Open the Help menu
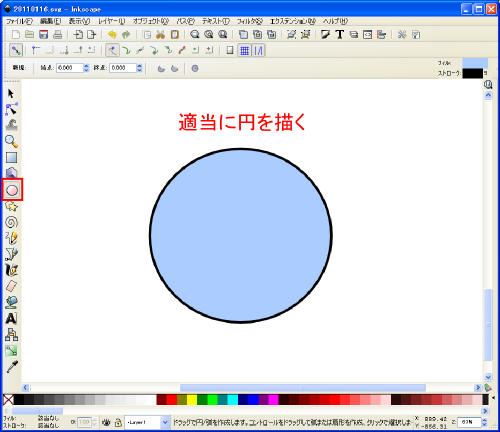This screenshot has width=500, height=432. (335, 21)
